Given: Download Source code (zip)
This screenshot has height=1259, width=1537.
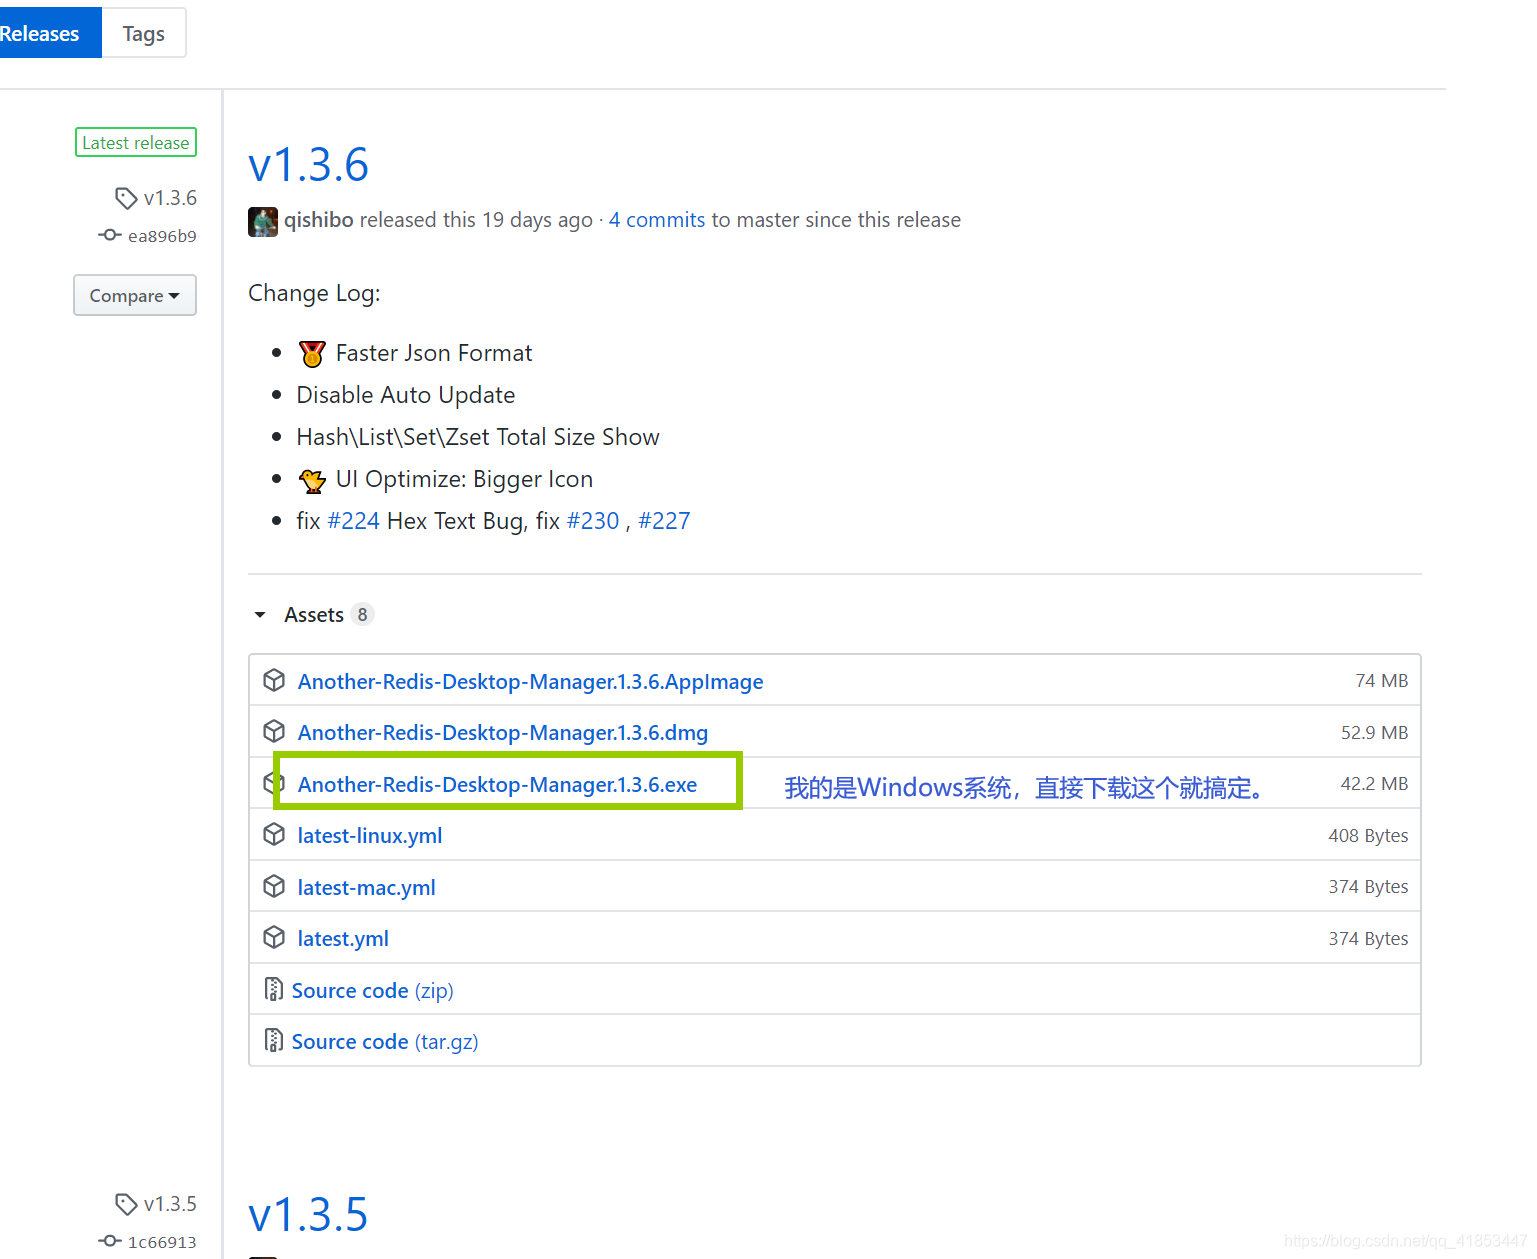Looking at the screenshot, I should coord(373,991).
